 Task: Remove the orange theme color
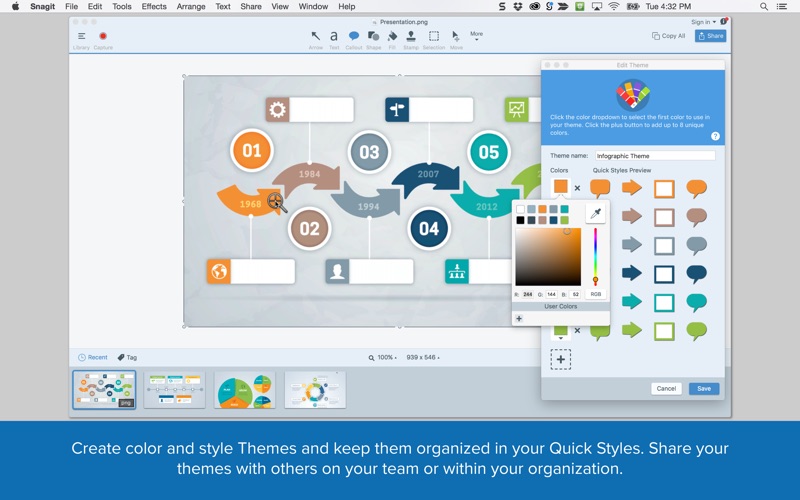pyautogui.click(x=577, y=188)
